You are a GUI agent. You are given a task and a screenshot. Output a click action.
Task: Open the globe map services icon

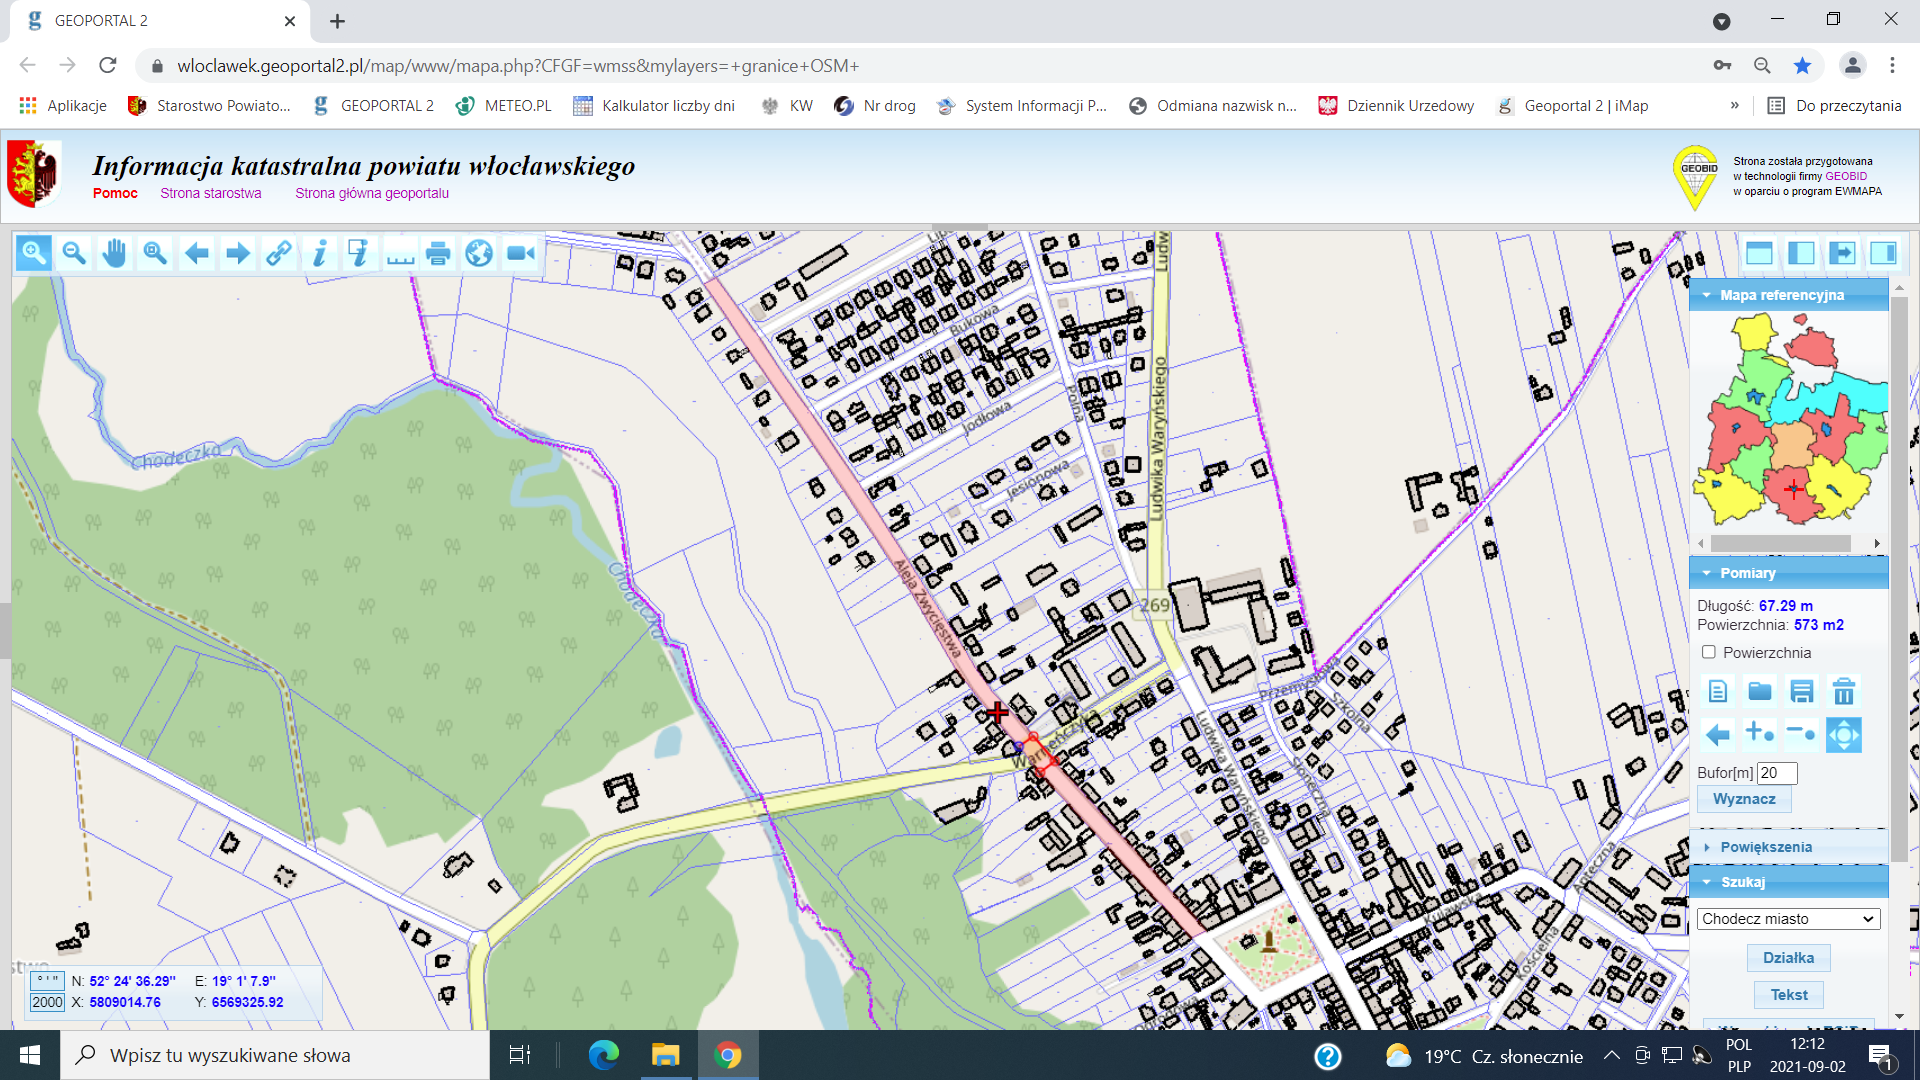pos(479,254)
